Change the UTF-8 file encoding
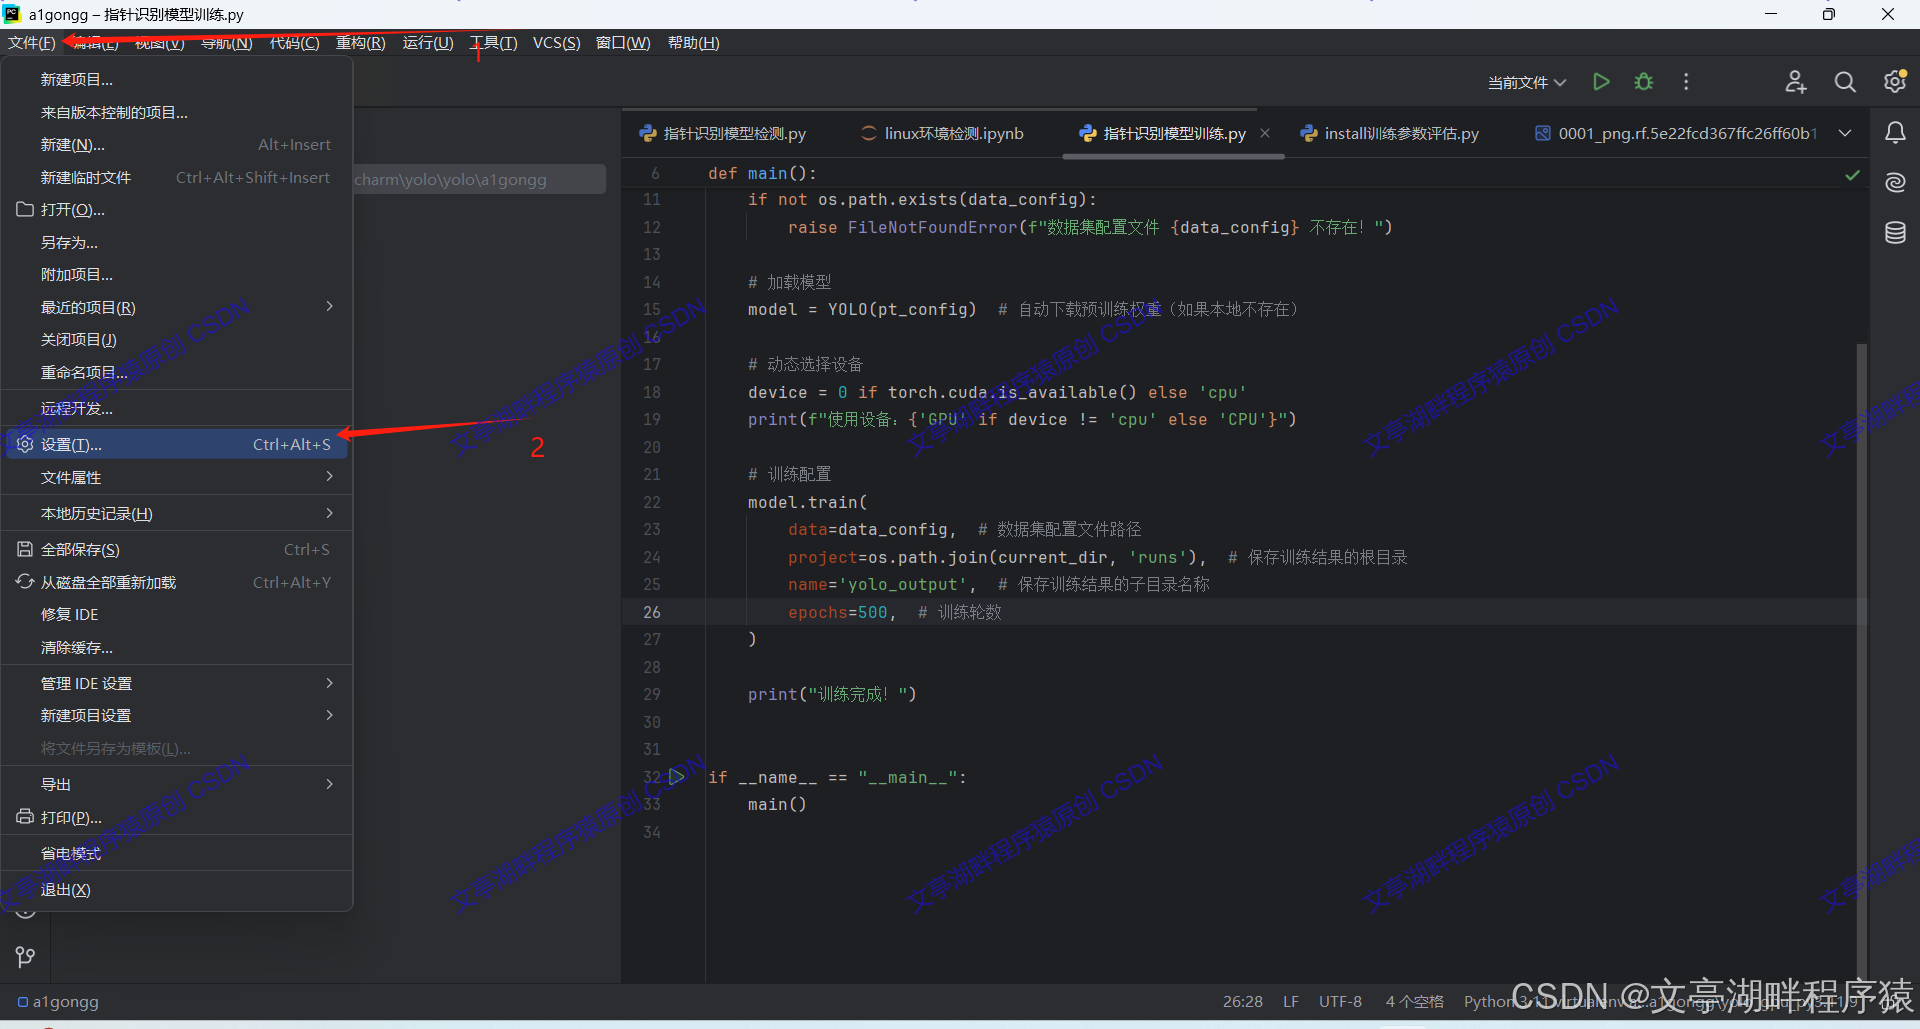The width and height of the screenshot is (1920, 1029). [1340, 1001]
